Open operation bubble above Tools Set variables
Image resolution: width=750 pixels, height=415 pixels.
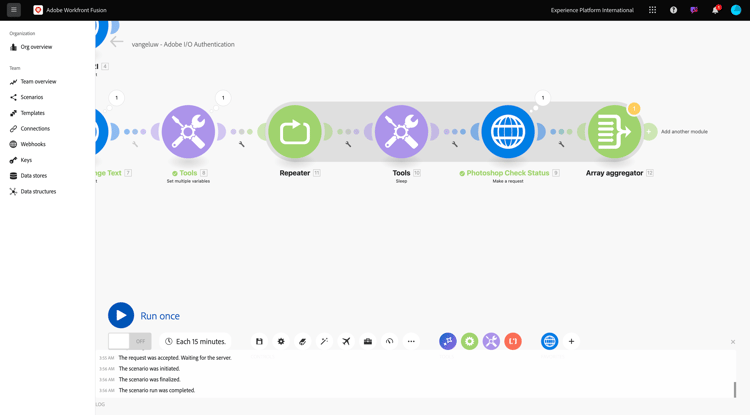pyautogui.click(x=223, y=98)
